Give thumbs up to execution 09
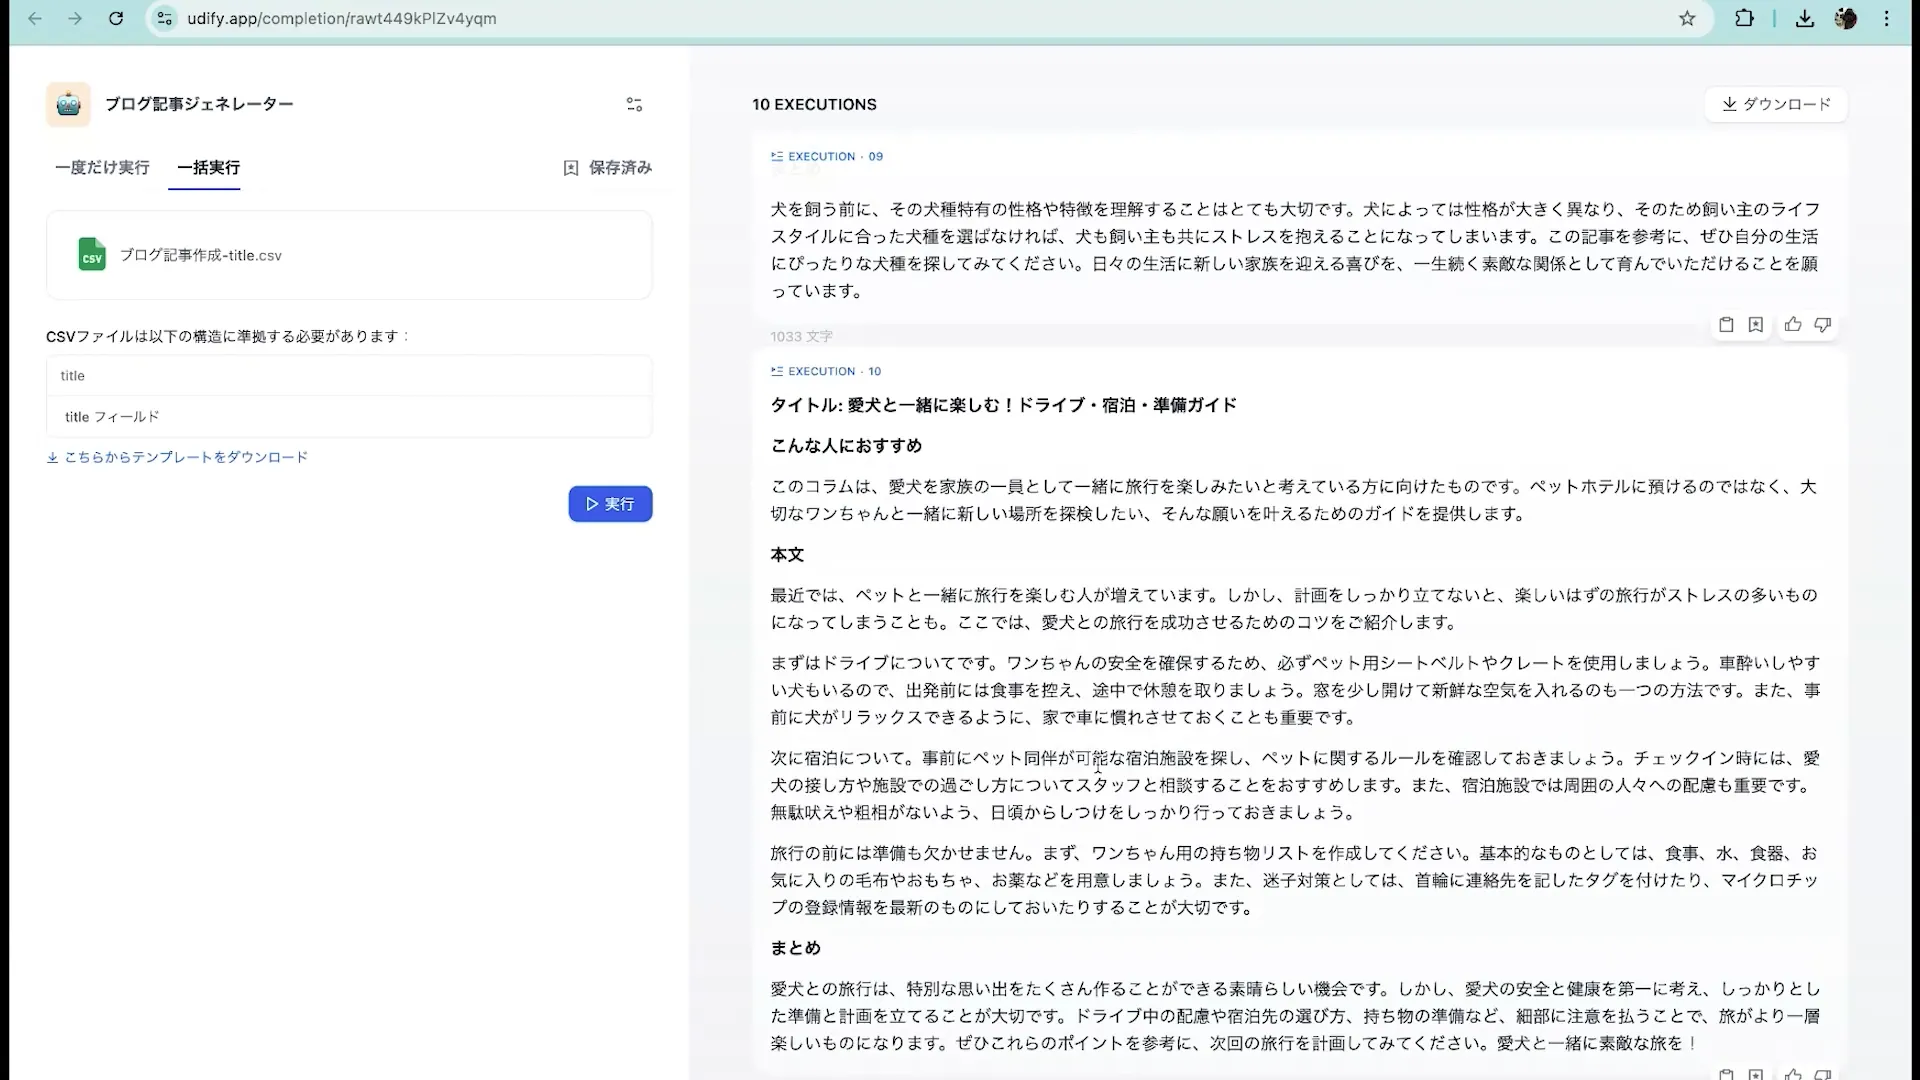 (x=1792, y=325)
